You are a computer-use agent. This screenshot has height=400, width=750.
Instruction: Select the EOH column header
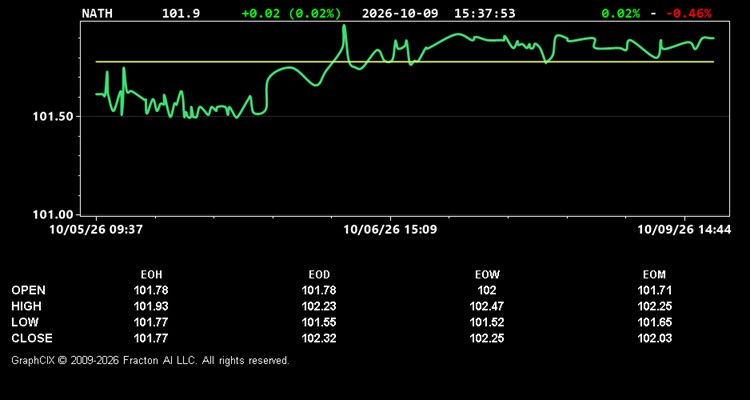151,275
